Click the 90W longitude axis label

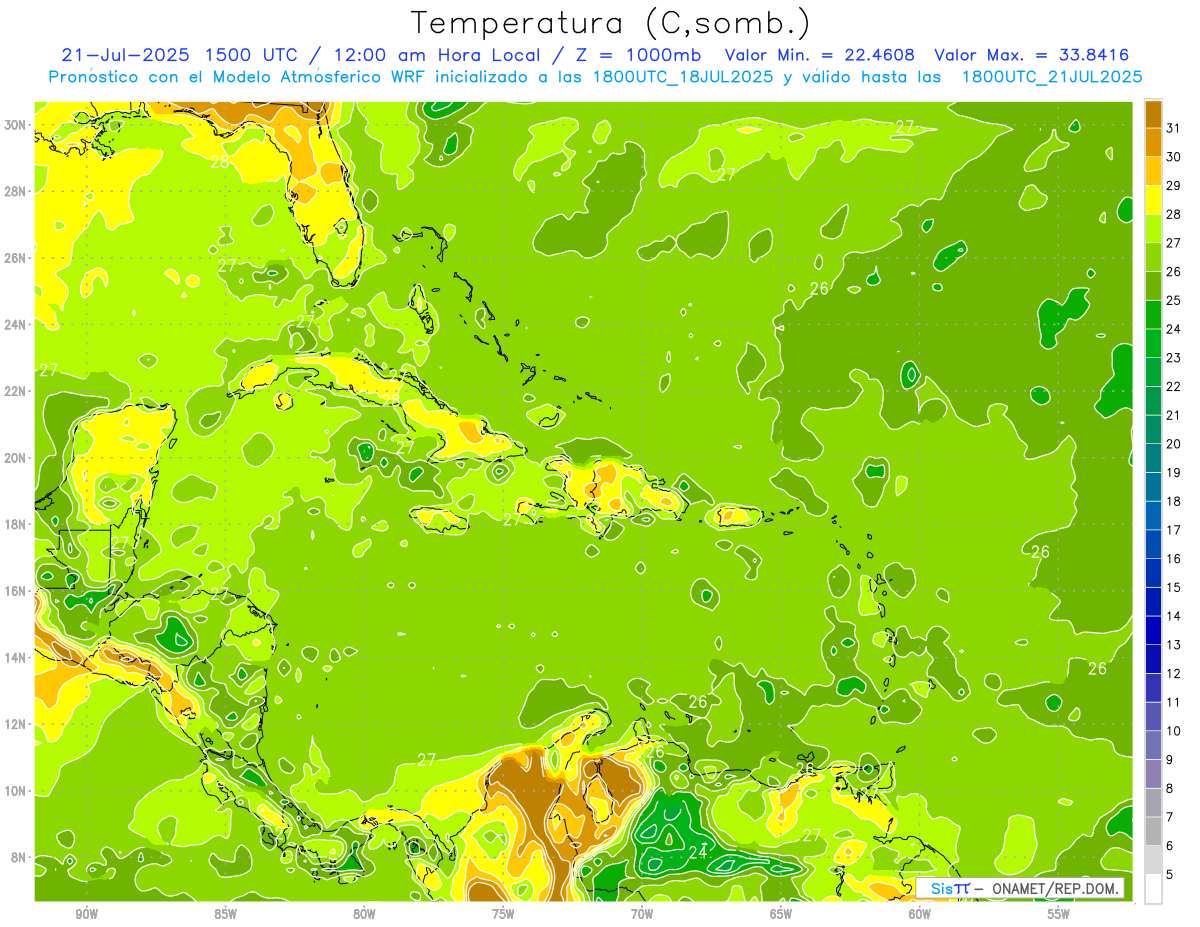pyautogui.click(x=86, y=914)
